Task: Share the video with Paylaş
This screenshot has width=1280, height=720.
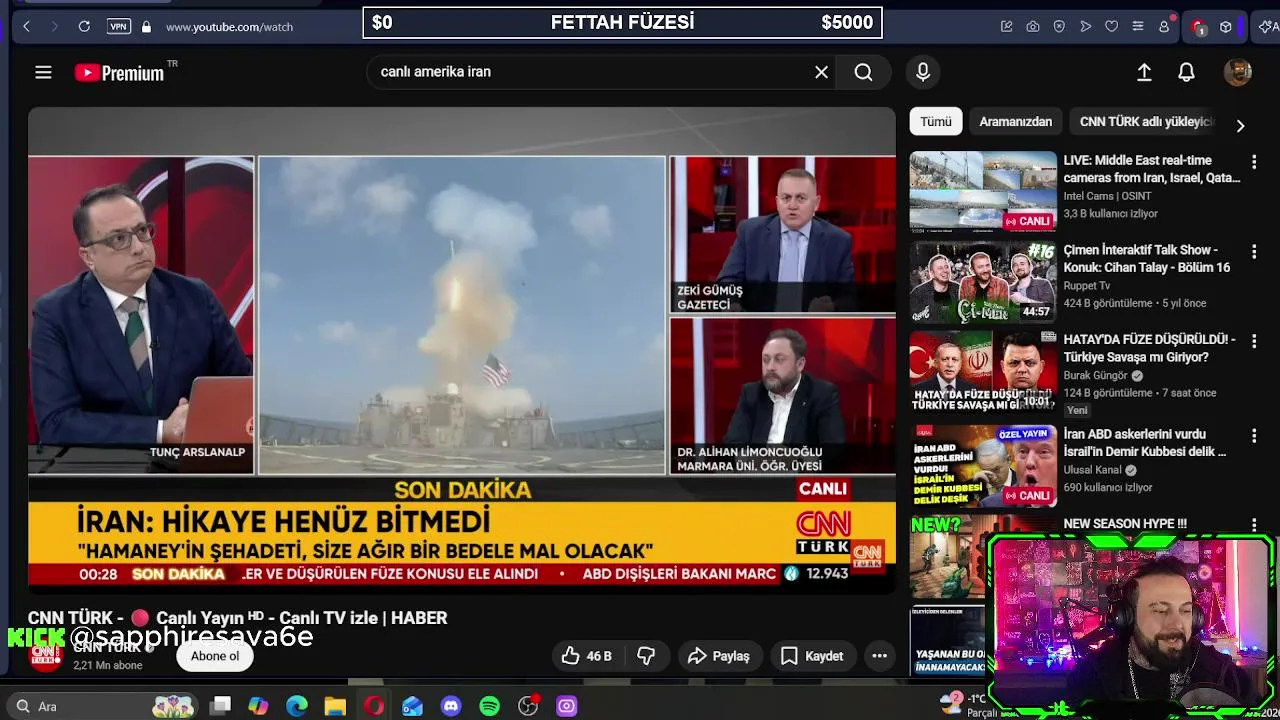Action: (x=718, y=656)
